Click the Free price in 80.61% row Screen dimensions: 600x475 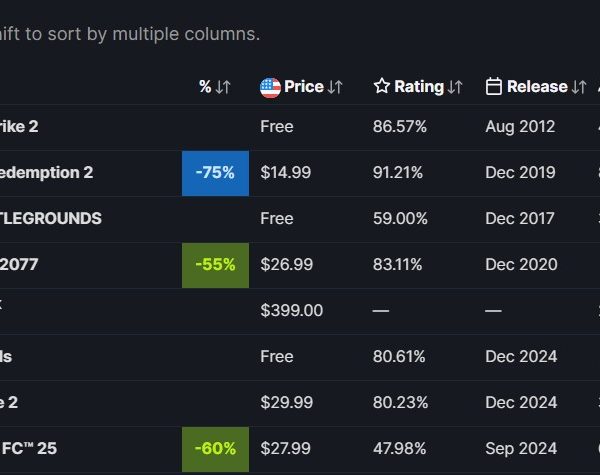(x=277, y=357)
